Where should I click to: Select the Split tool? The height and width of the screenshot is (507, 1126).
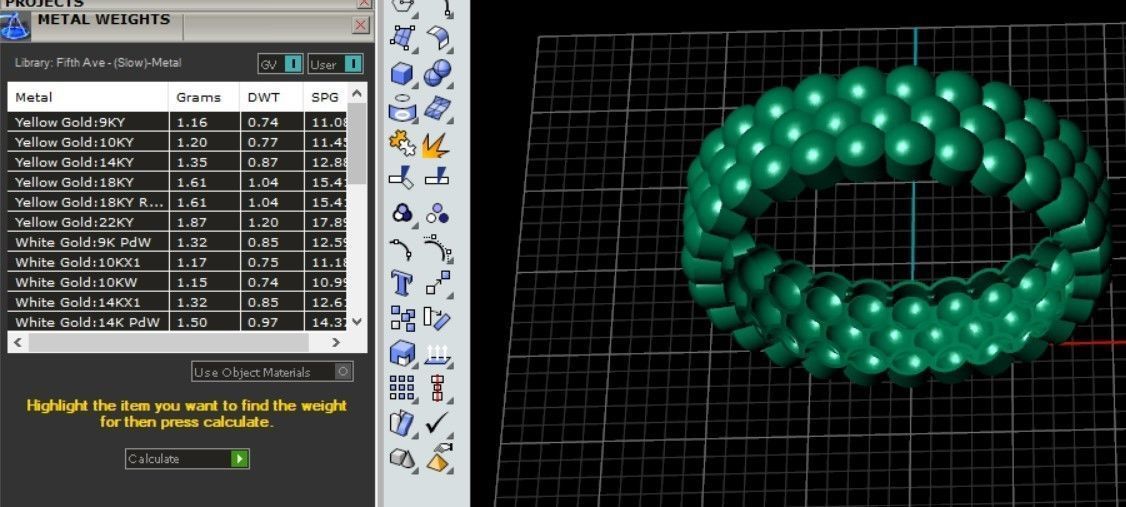pyautogui.click(x=437, y=177)
